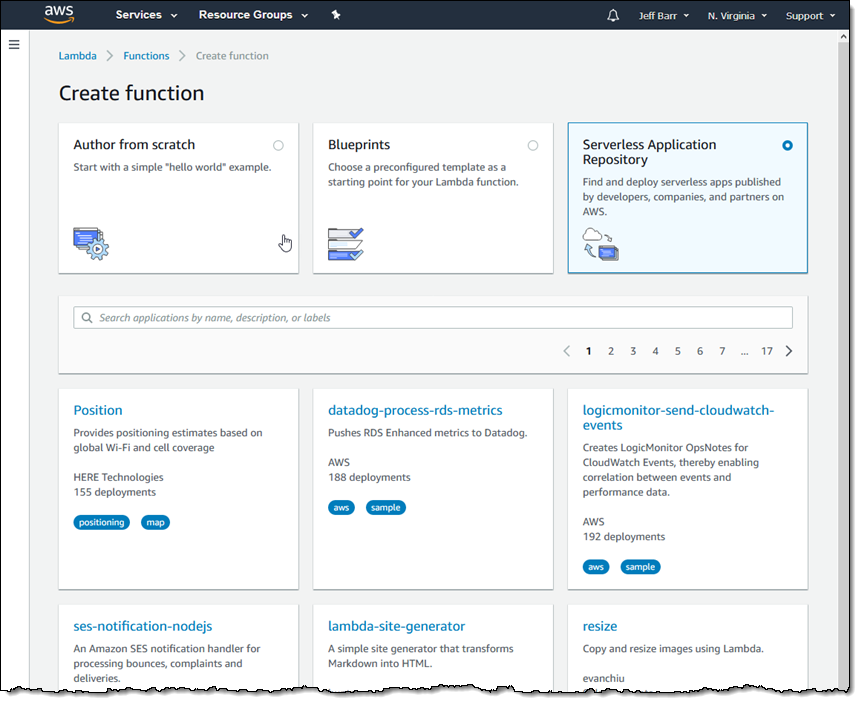Click the Author from scratch gear icon
860x703 pixels.
90,243
